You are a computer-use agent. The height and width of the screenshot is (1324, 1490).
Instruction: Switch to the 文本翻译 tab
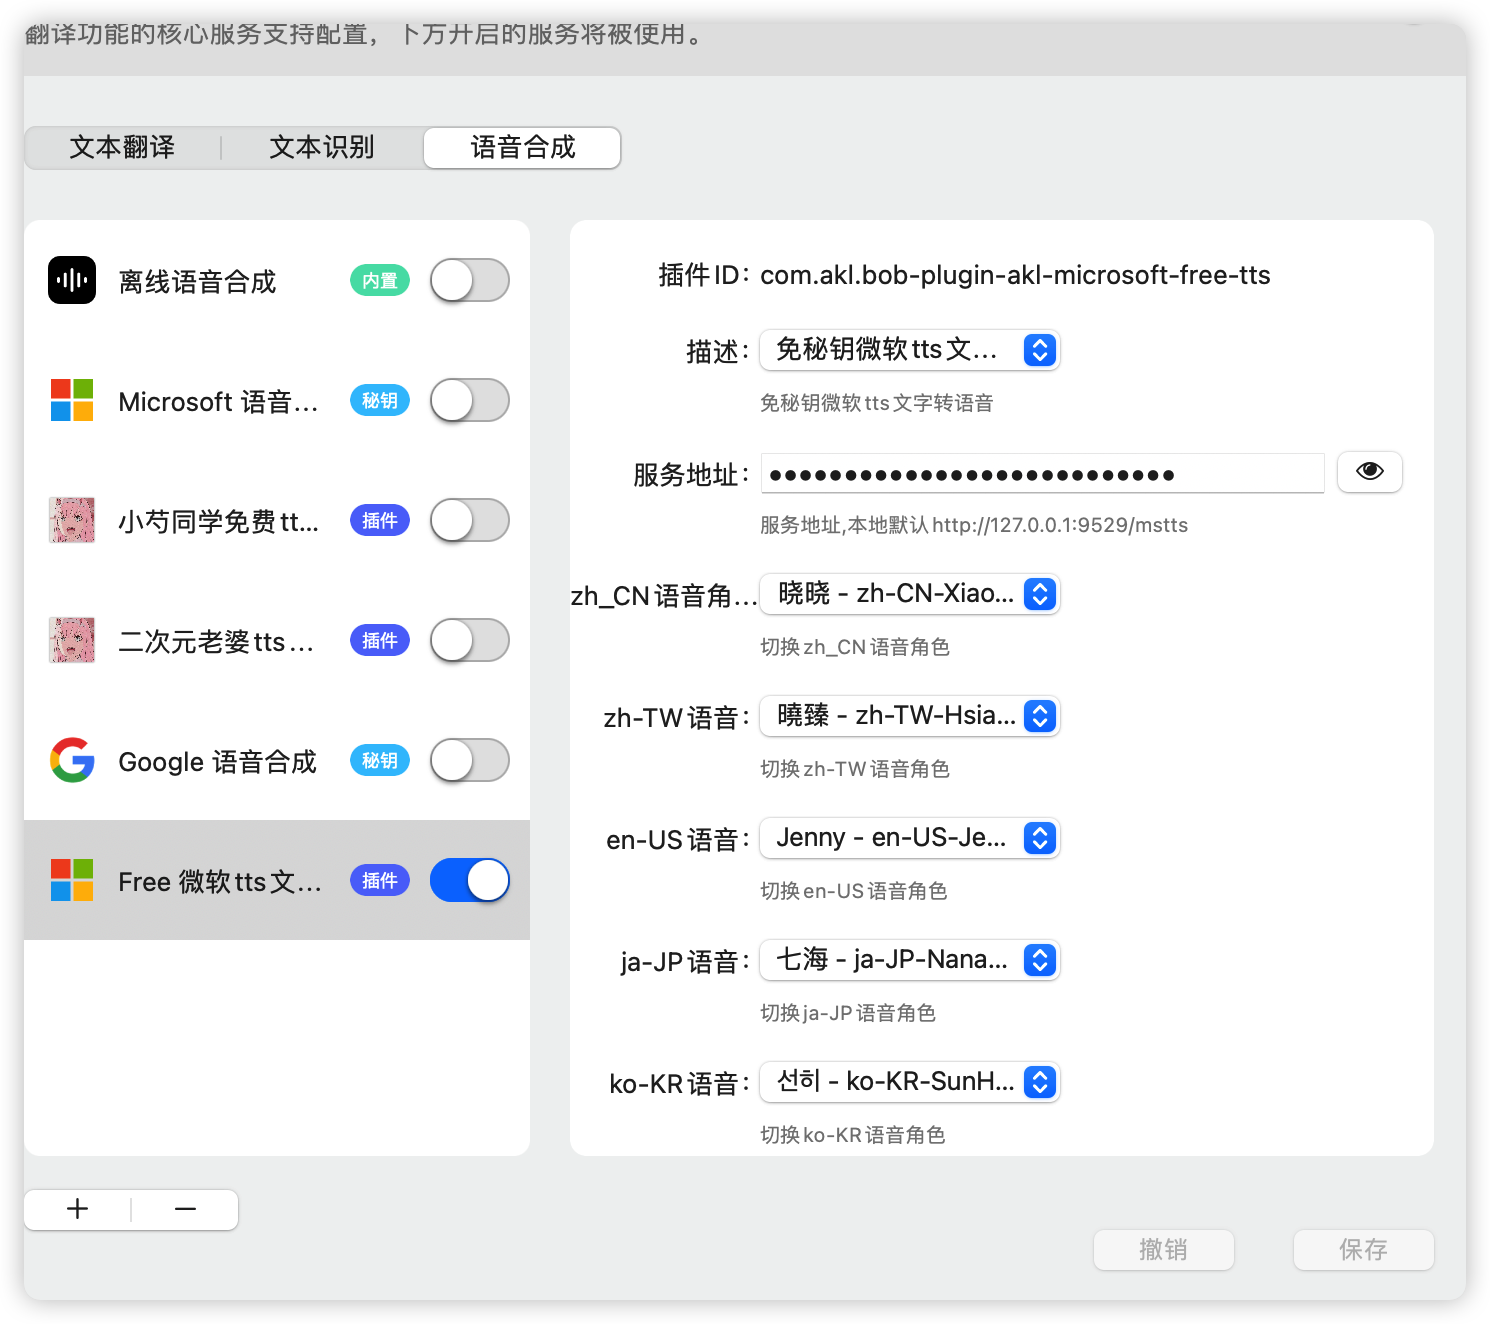tap(122, 148)
